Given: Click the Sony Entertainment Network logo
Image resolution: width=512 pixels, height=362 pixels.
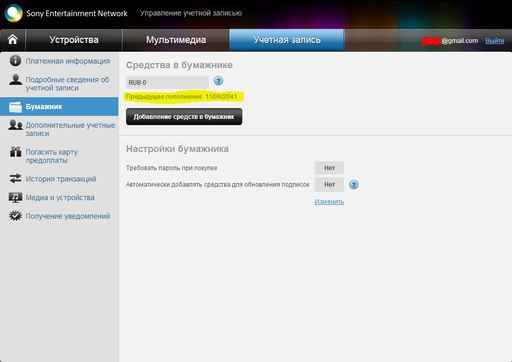Looking at the screenshot, I should pyautogui.click(x=13, y=13).
